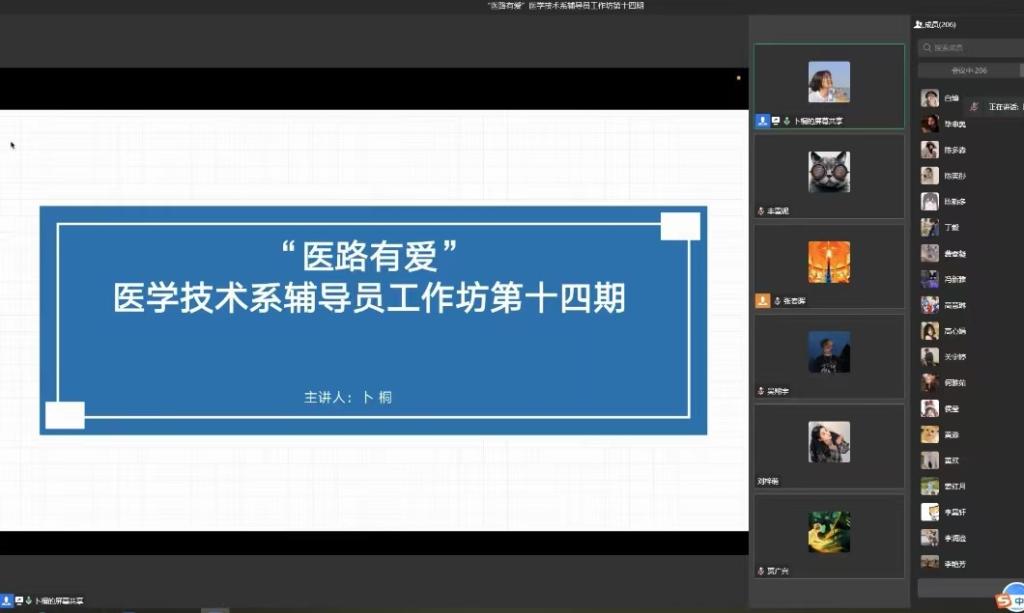Select the tile of the long-haired woman in a plaid top

pos(829,447)
